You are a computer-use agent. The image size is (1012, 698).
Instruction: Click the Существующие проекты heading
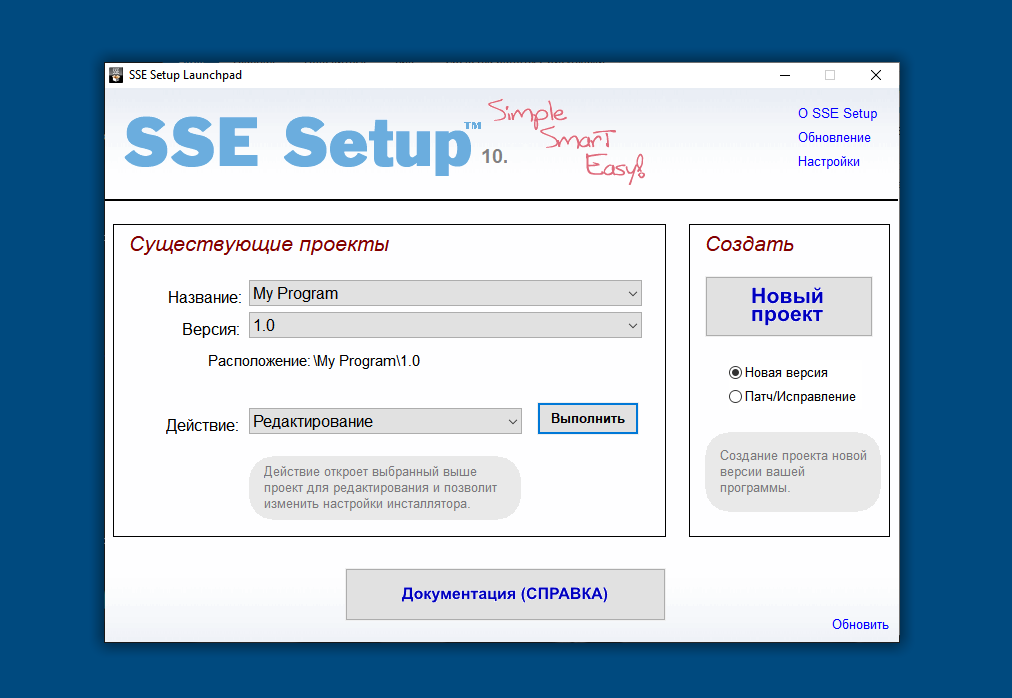click(259, 244)
